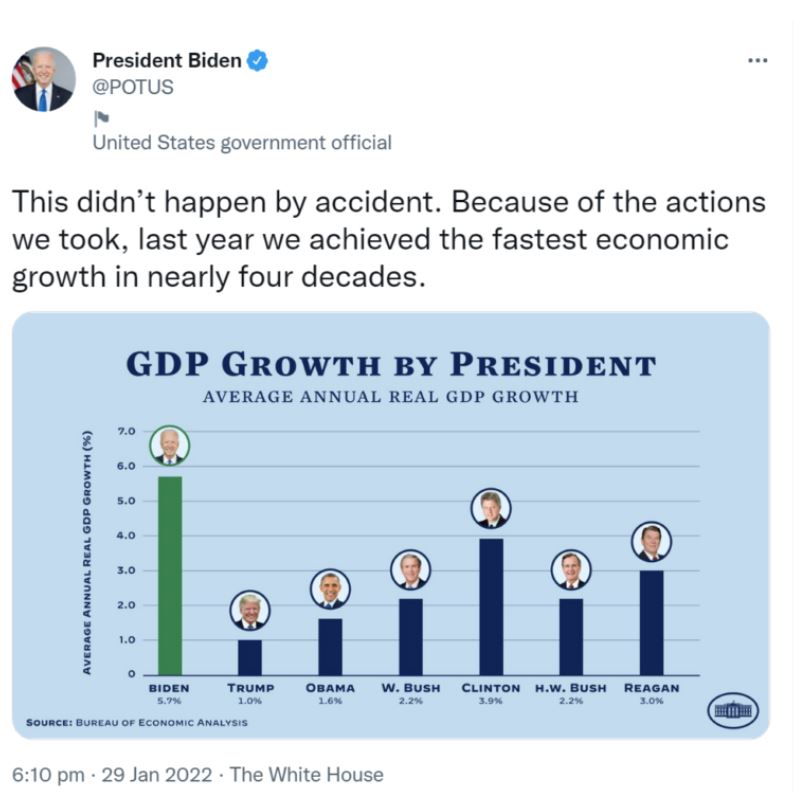The image size is (805, 792).
Task: Open the President Biden display name
Action: point(167,61)
